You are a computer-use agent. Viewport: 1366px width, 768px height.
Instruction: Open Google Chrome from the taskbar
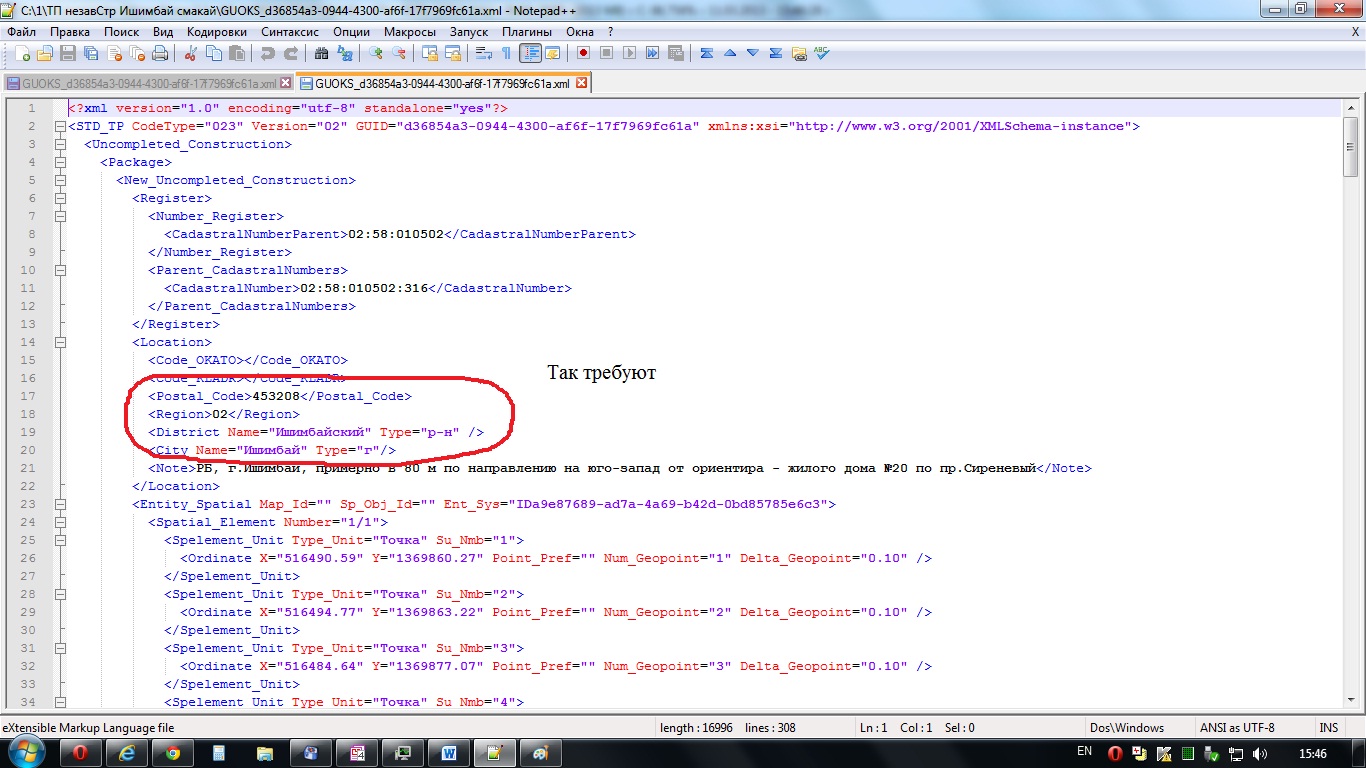172,753
